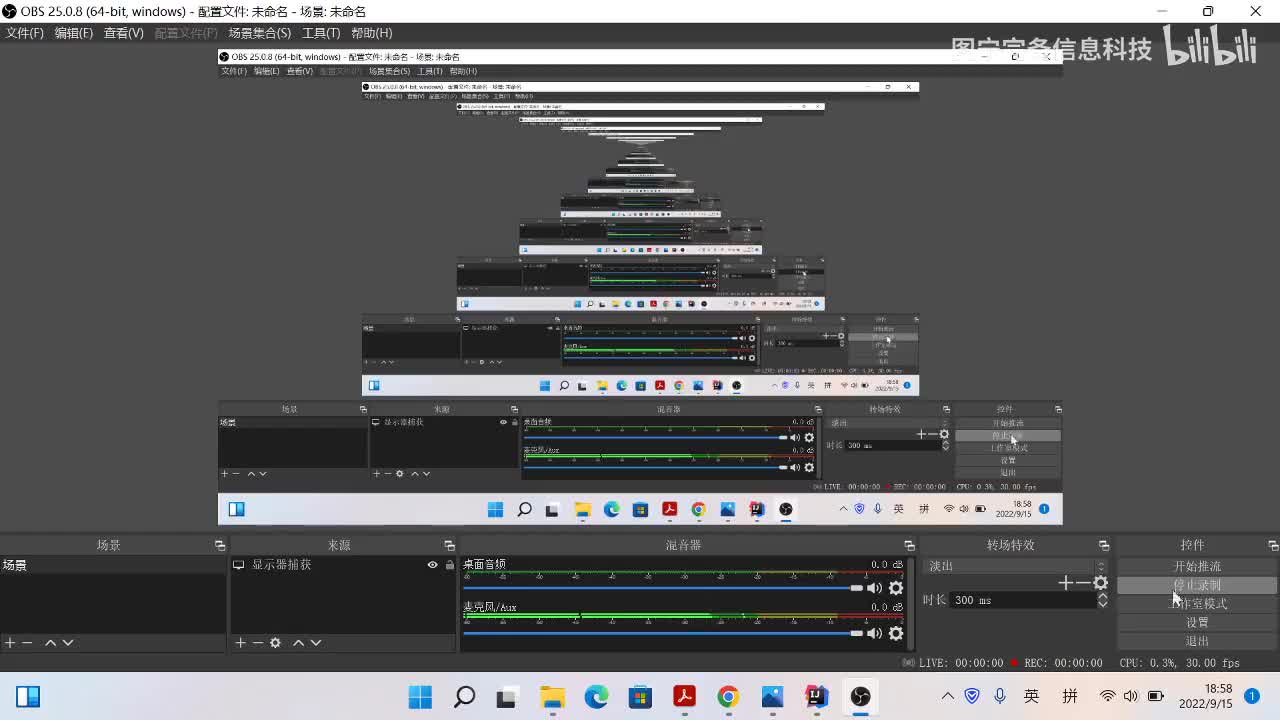
Task: Add a new scene with the plus icon
Action: click(10, 643)
